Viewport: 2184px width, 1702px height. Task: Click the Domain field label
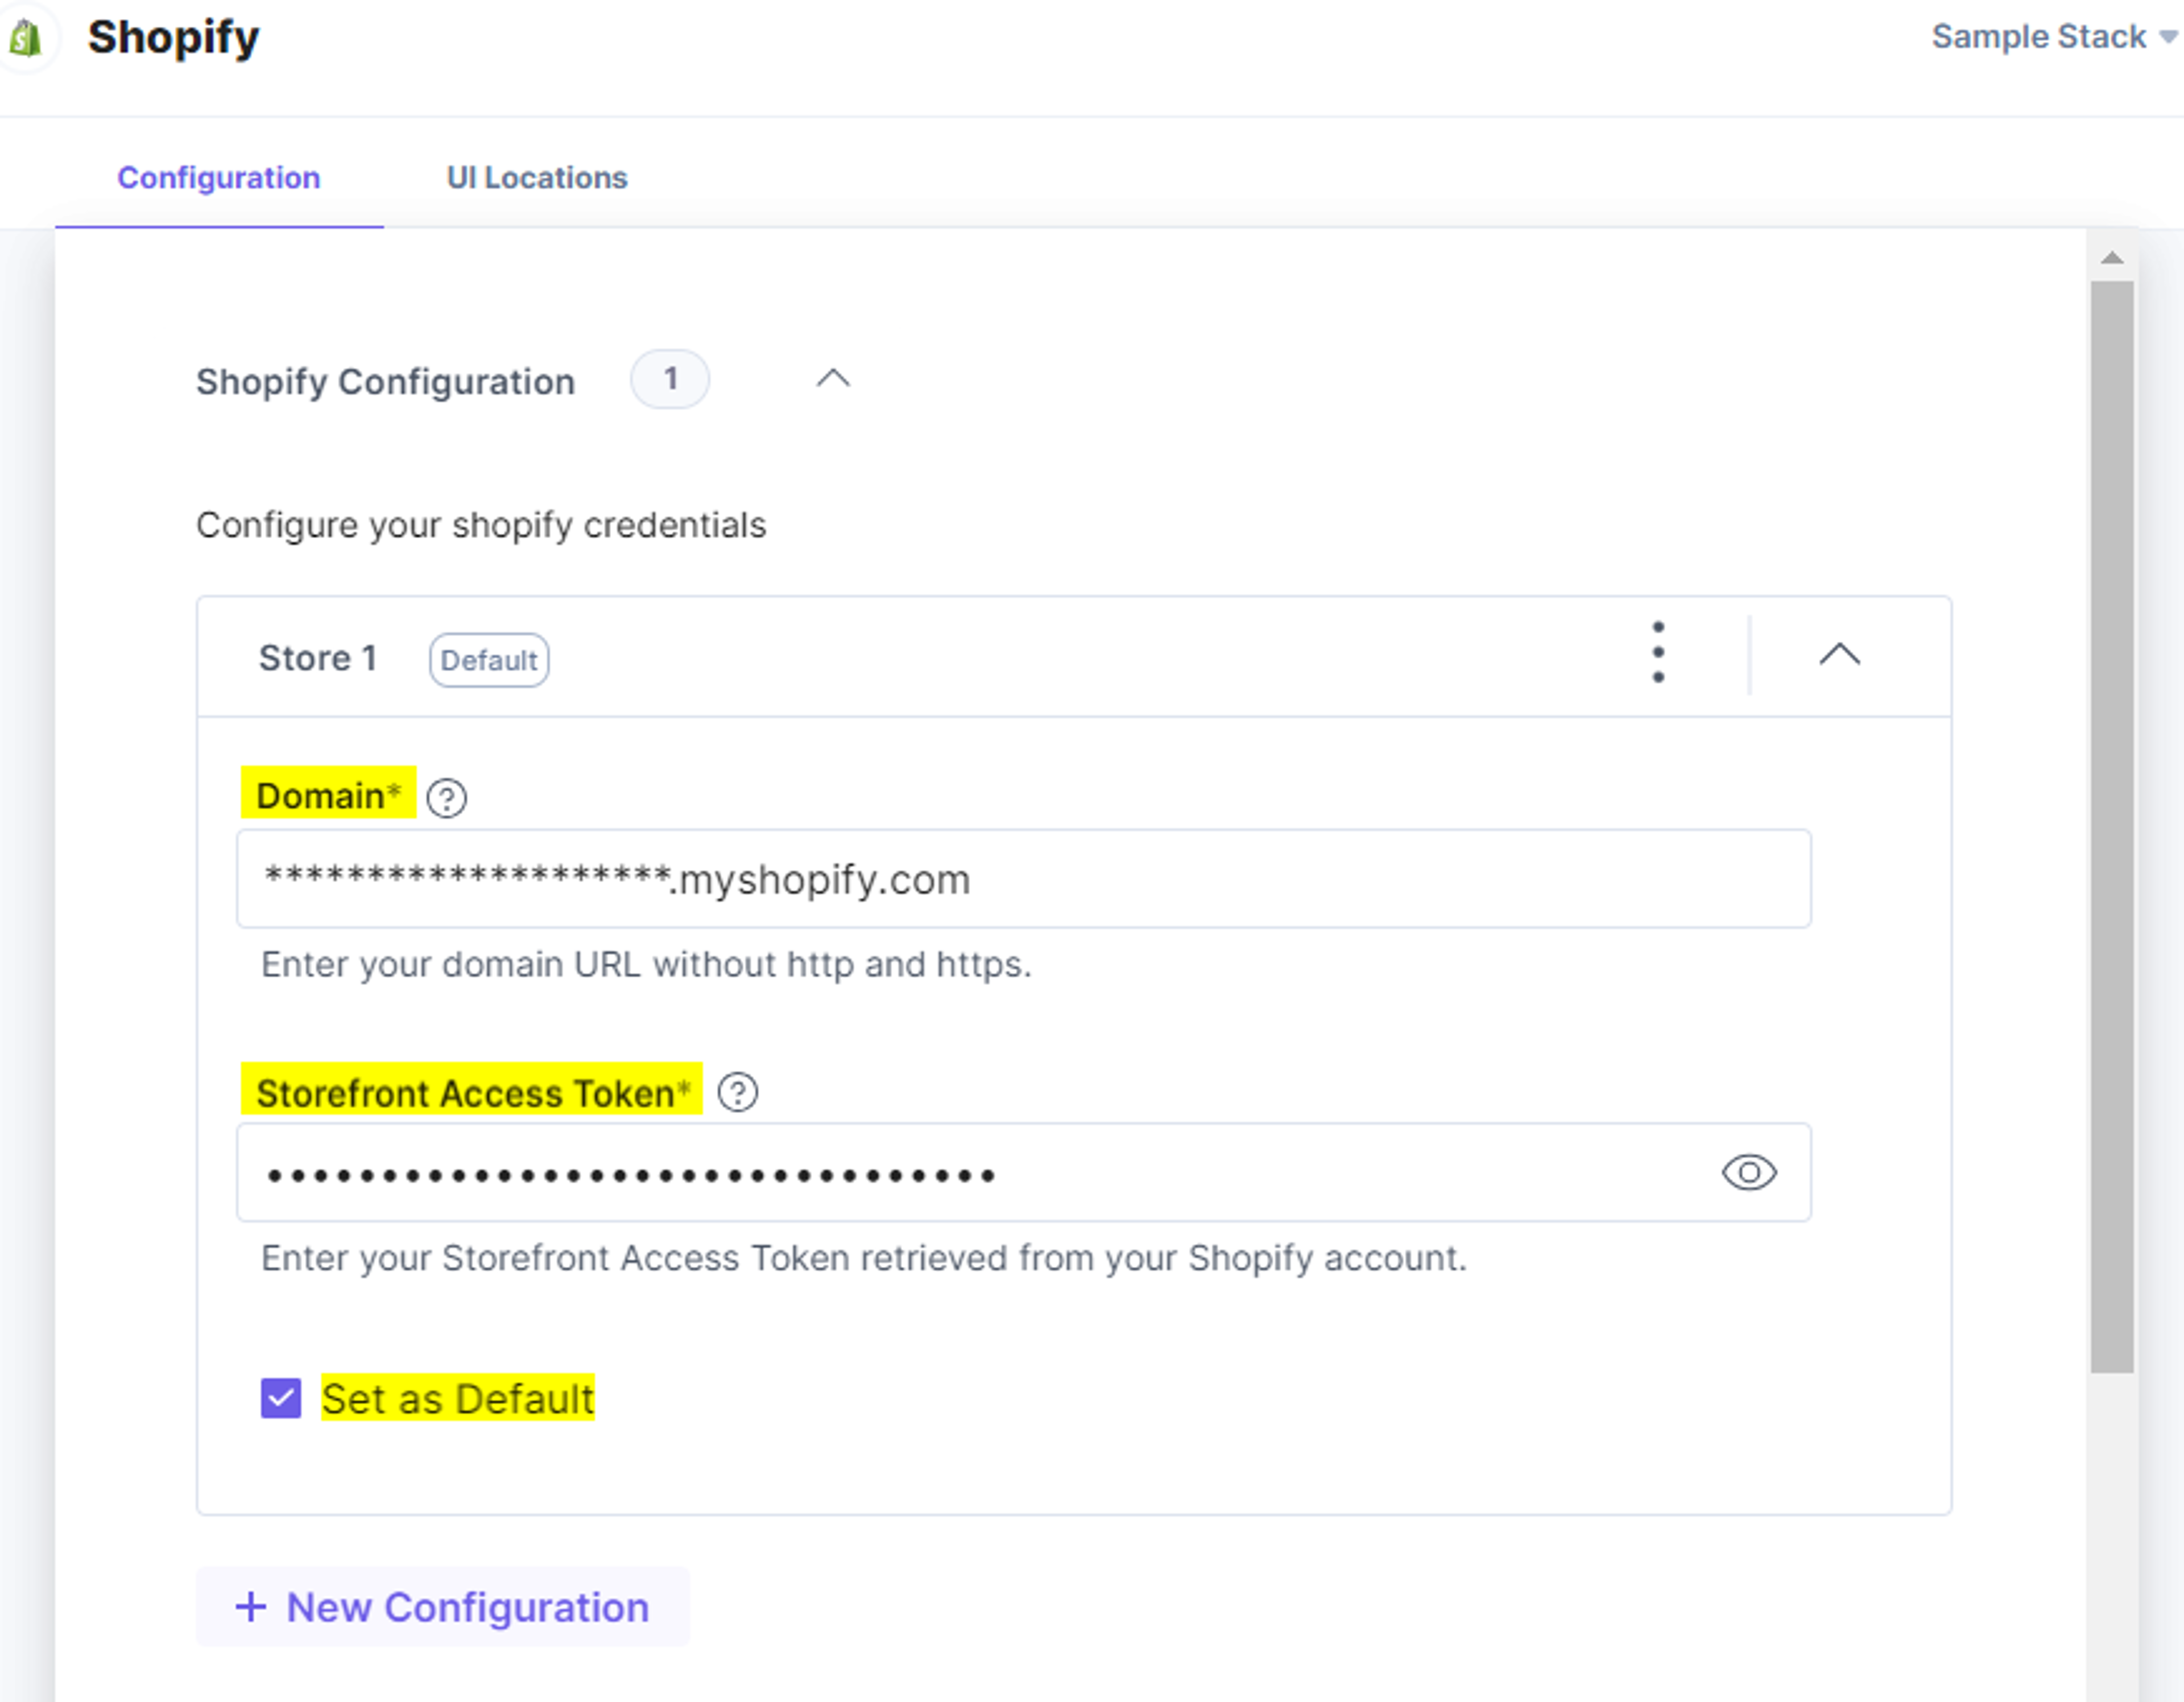click(x=328, y=796)
